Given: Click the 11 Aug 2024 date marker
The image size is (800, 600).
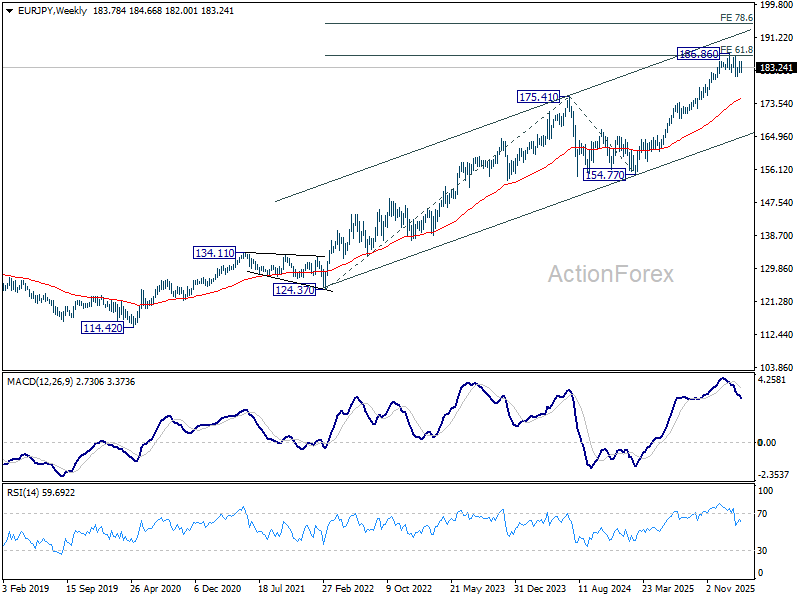Looking at the screenshot, I should click(x=604, y=588).
